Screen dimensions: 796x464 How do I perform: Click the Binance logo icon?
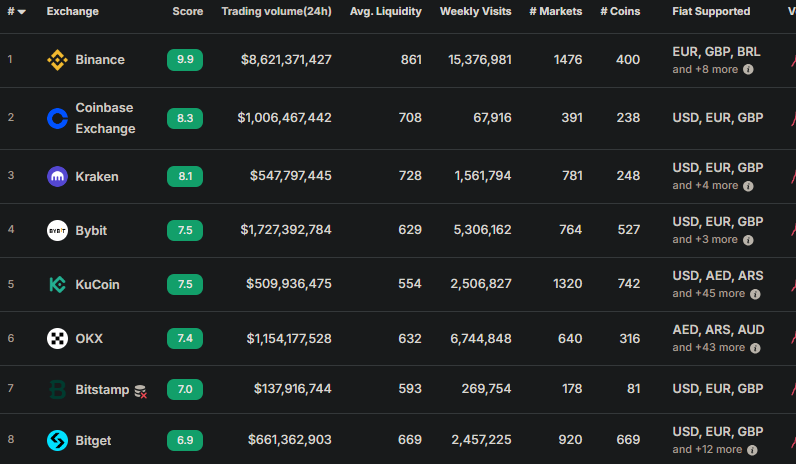[x=57, y=60]
